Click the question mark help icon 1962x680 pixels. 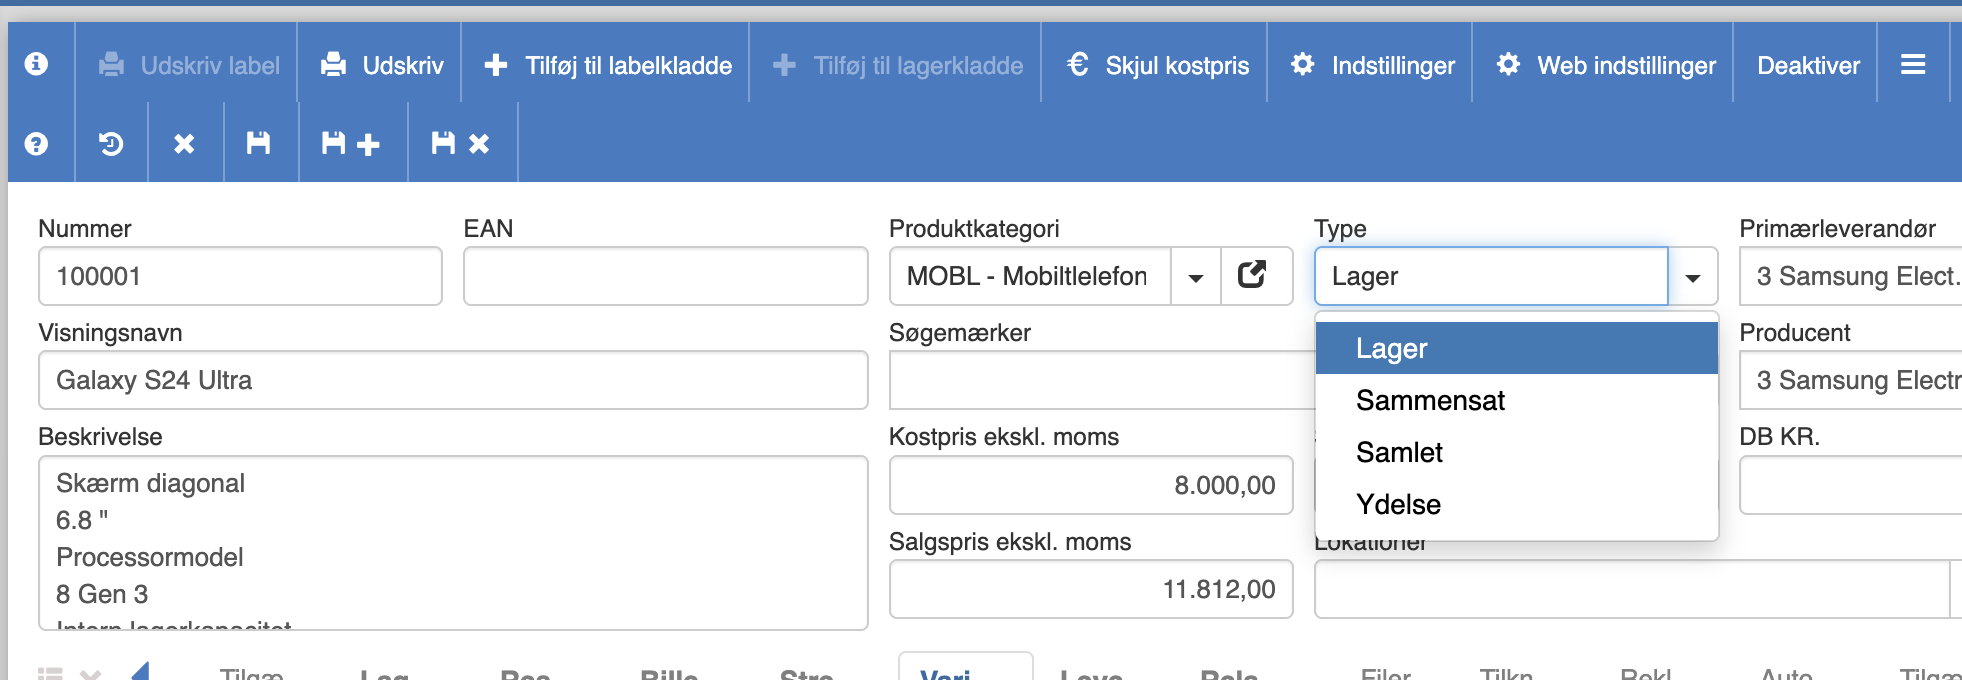click(36, 144)
